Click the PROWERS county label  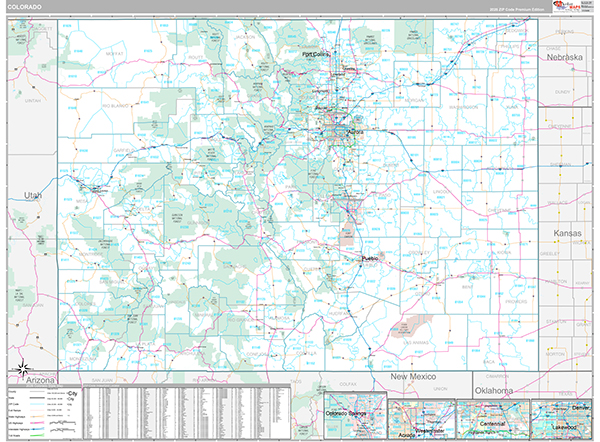coord(516,302)
